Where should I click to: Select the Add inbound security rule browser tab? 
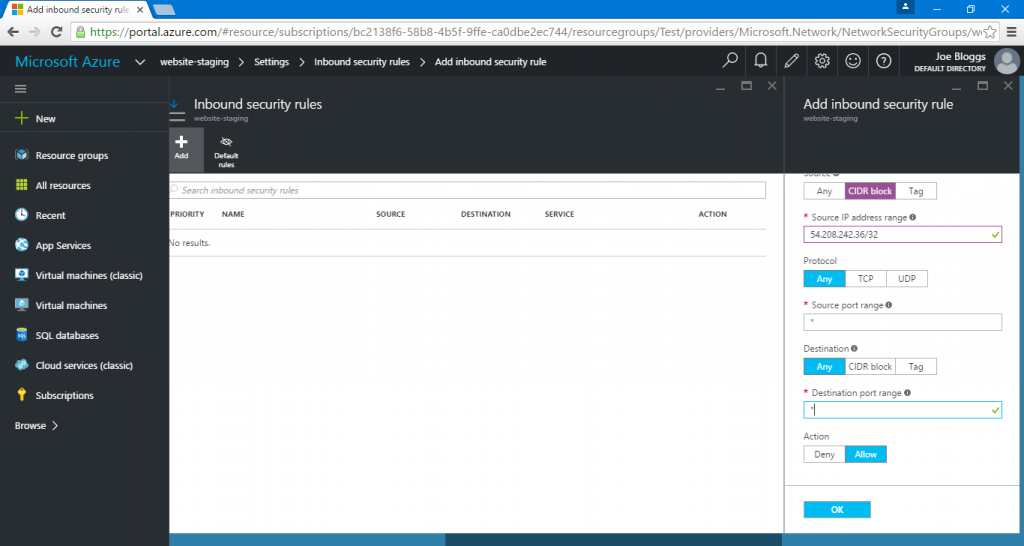[77, 10]
